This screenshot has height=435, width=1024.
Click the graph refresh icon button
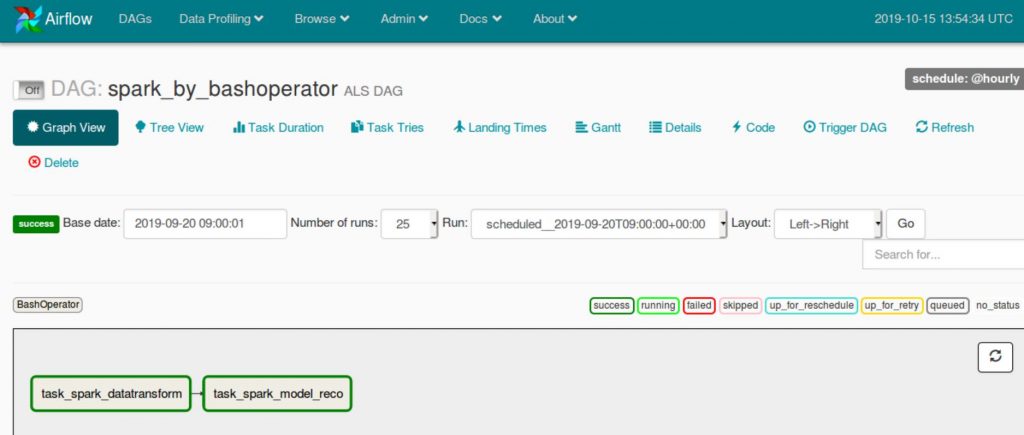coord(995,357)
